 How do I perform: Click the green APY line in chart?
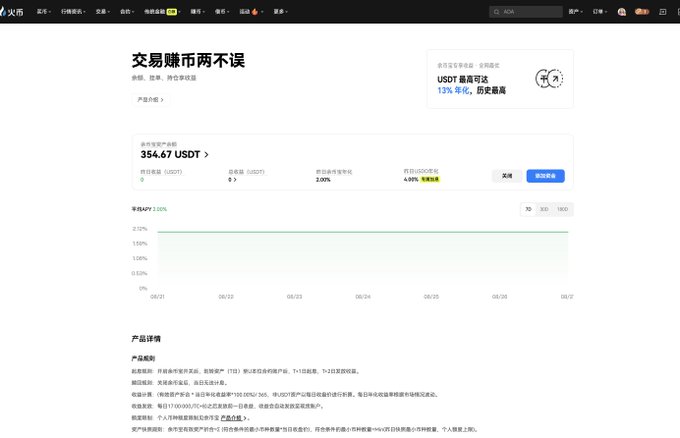point(363,232)
